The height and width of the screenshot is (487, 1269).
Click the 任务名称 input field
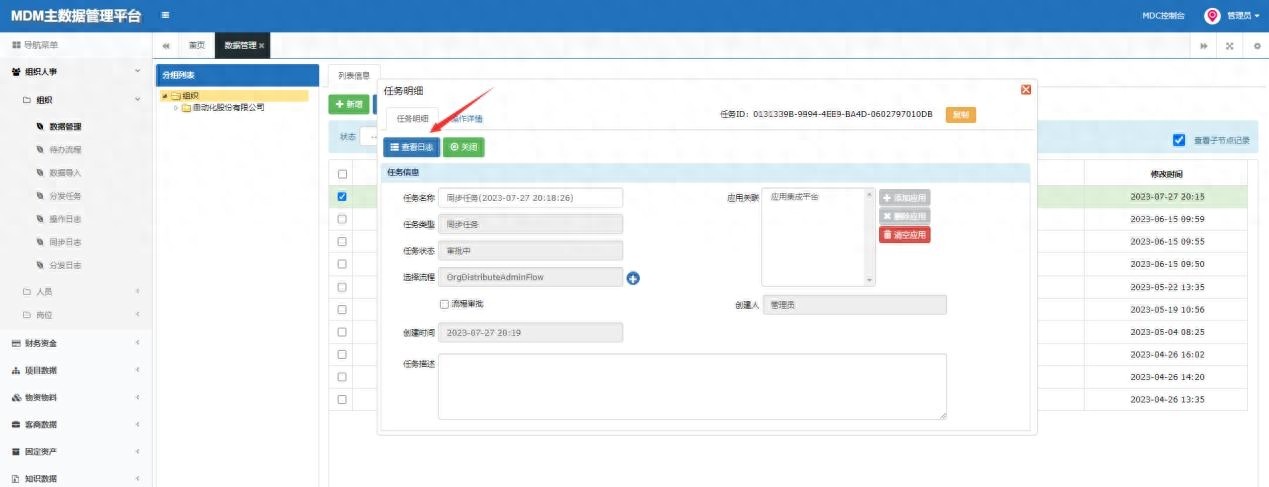(530, 198)
